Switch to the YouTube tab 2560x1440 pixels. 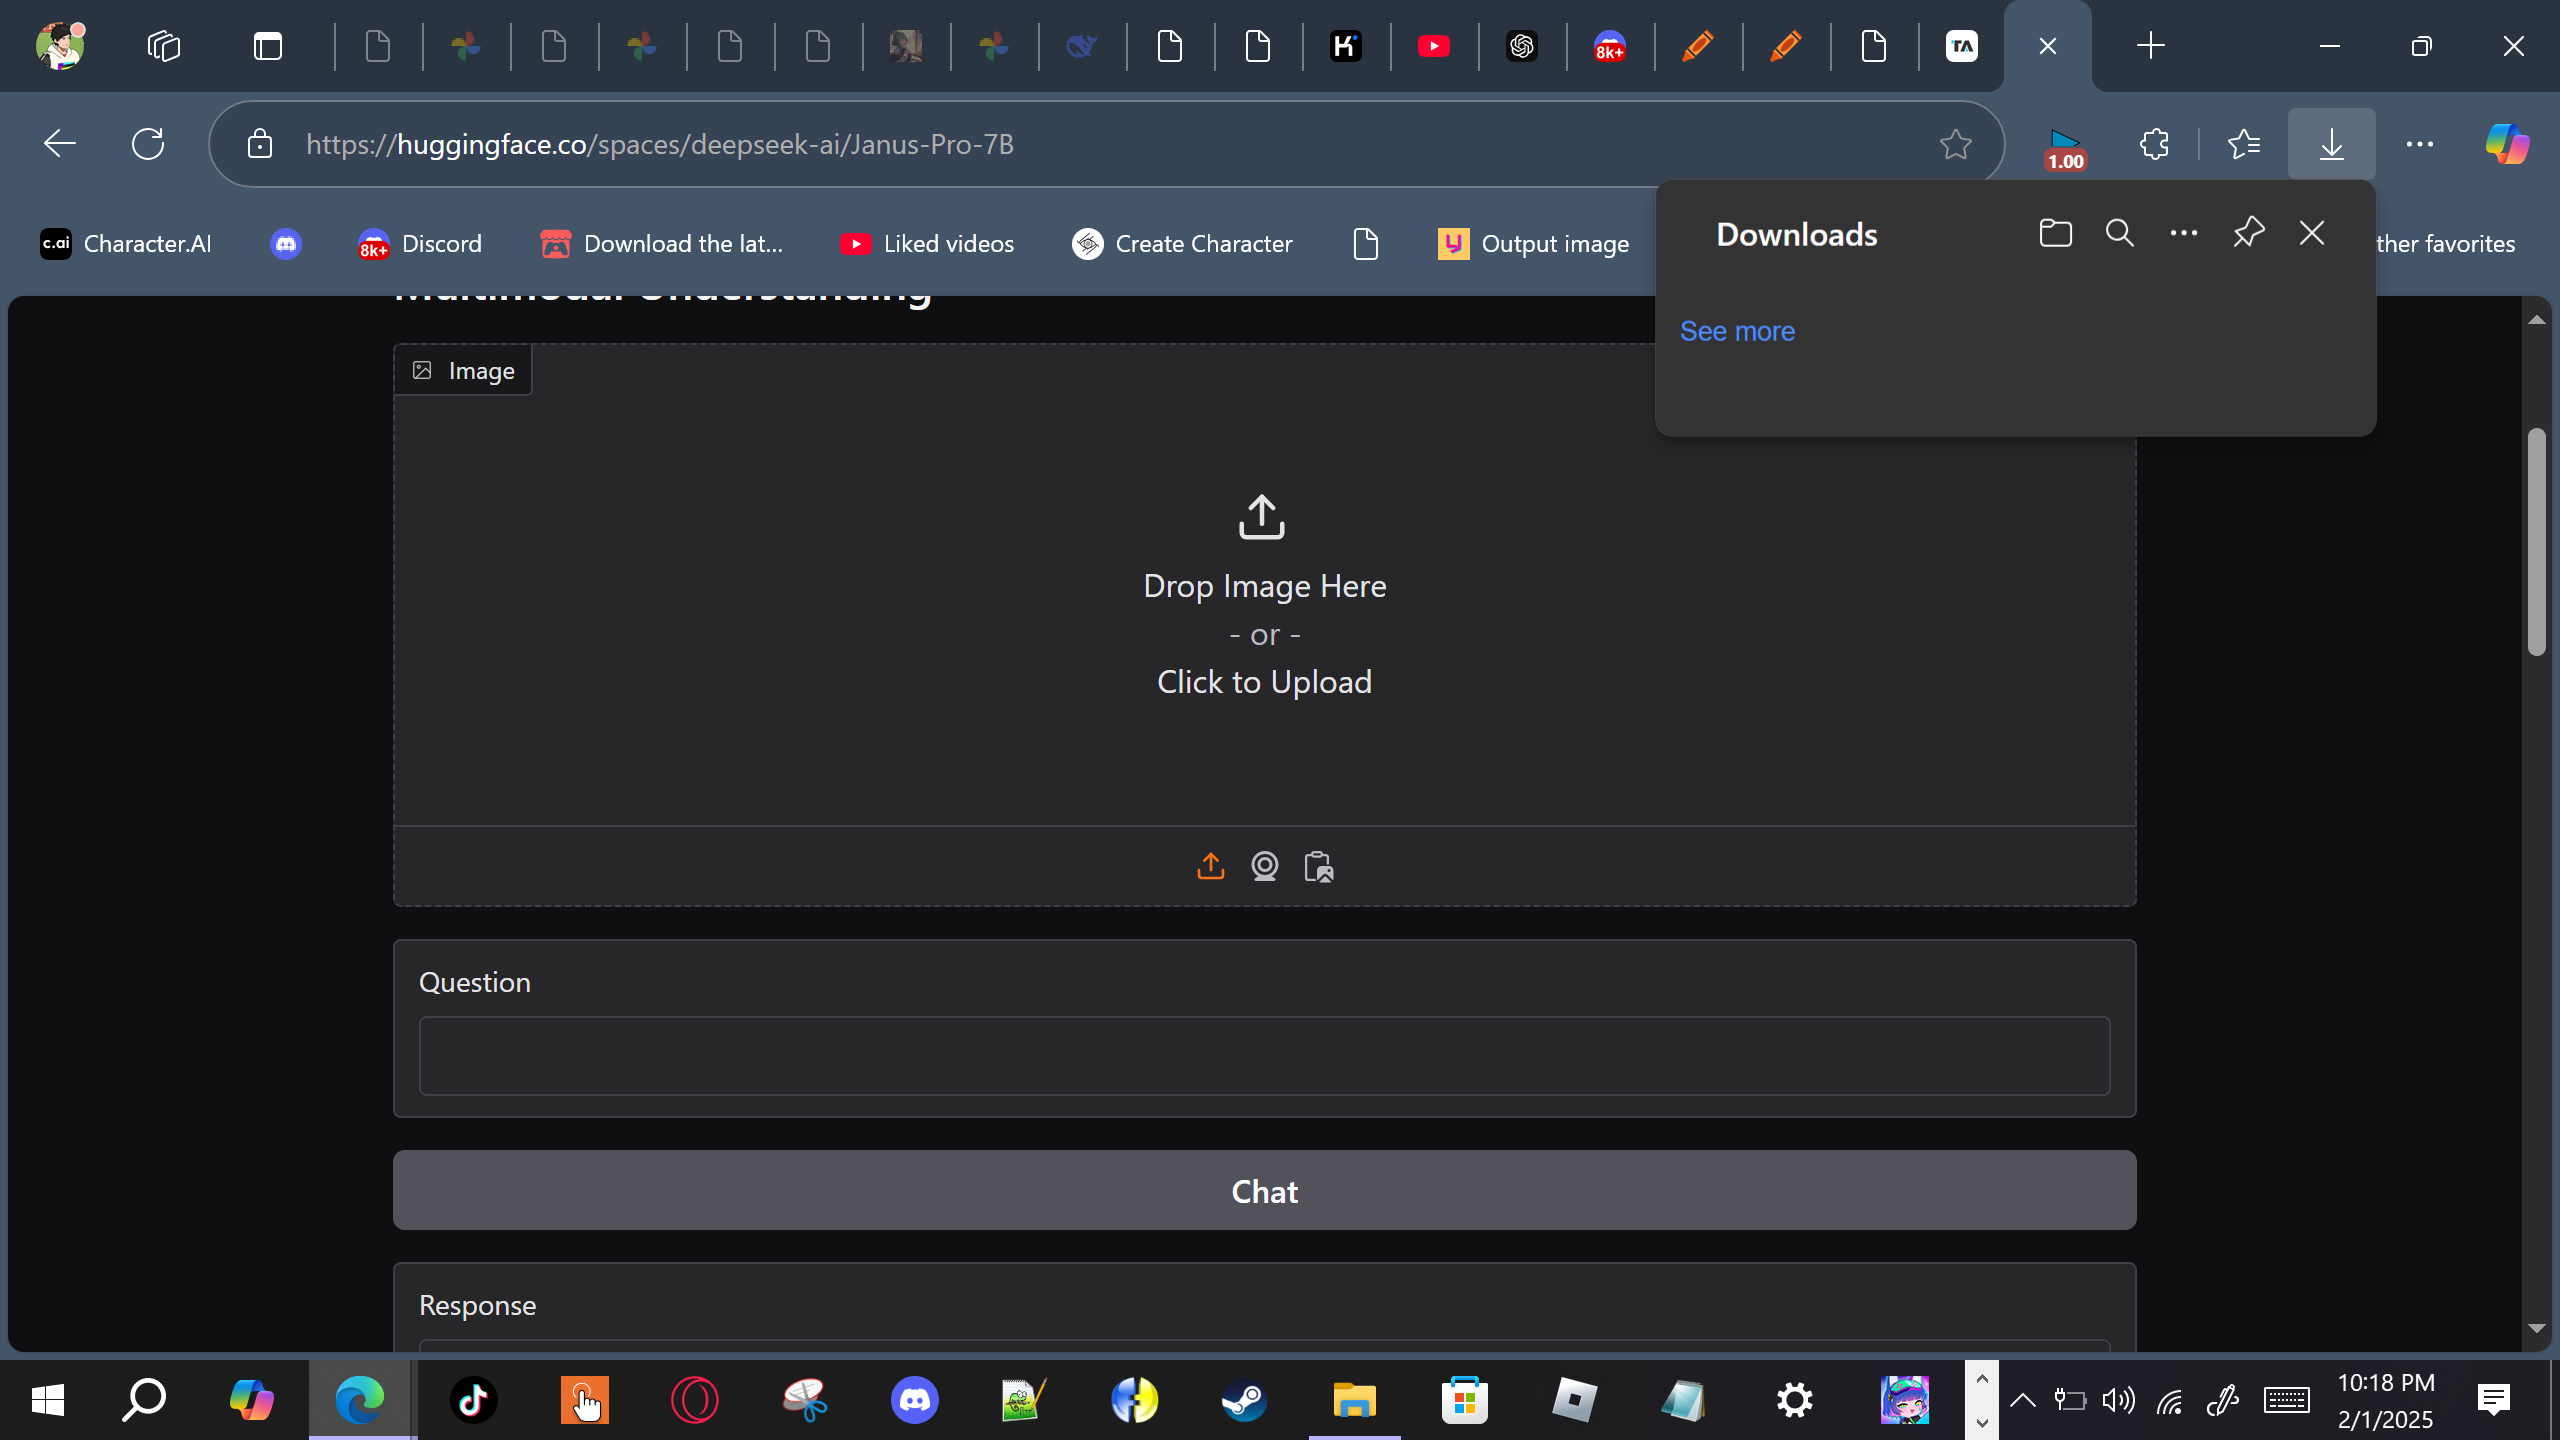pyautogui.click(x=1433, y=46)
